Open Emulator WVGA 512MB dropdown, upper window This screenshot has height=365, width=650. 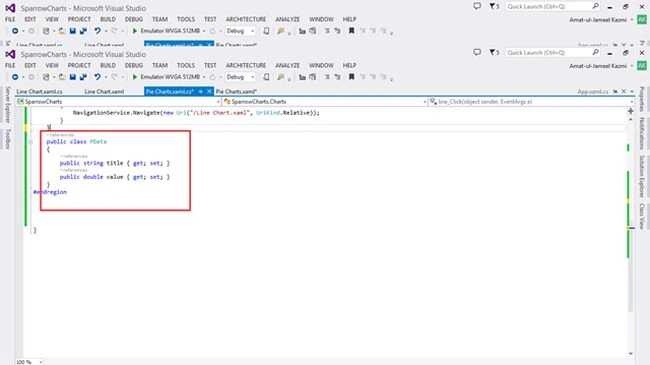(x=204, y=31)
